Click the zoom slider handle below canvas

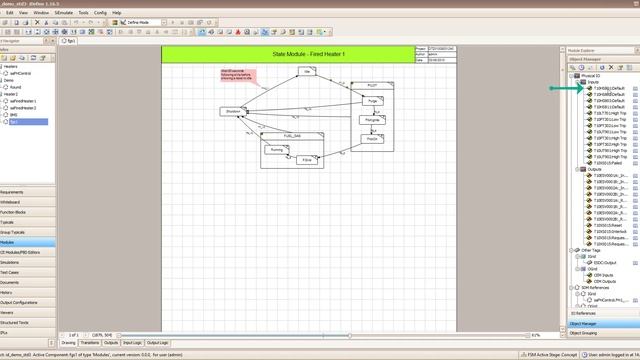point(349,336)
